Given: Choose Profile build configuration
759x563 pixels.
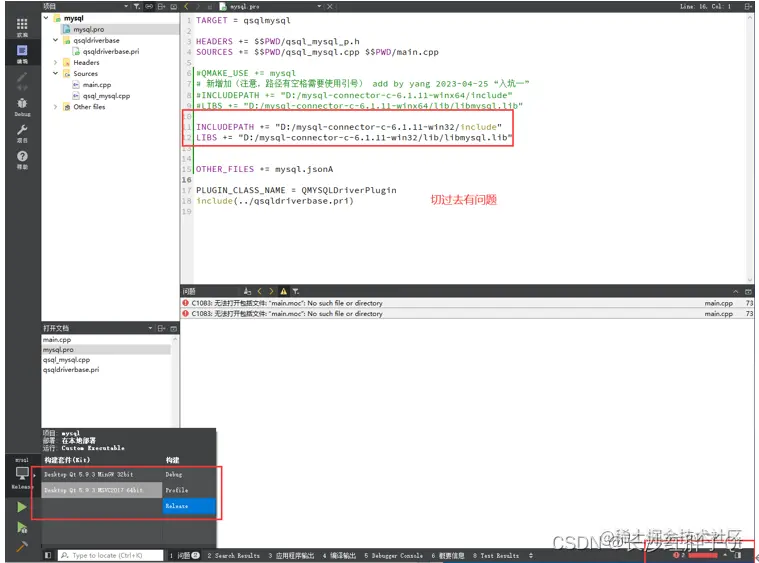Looking at the screenshot, I should [x=189, y=490].
